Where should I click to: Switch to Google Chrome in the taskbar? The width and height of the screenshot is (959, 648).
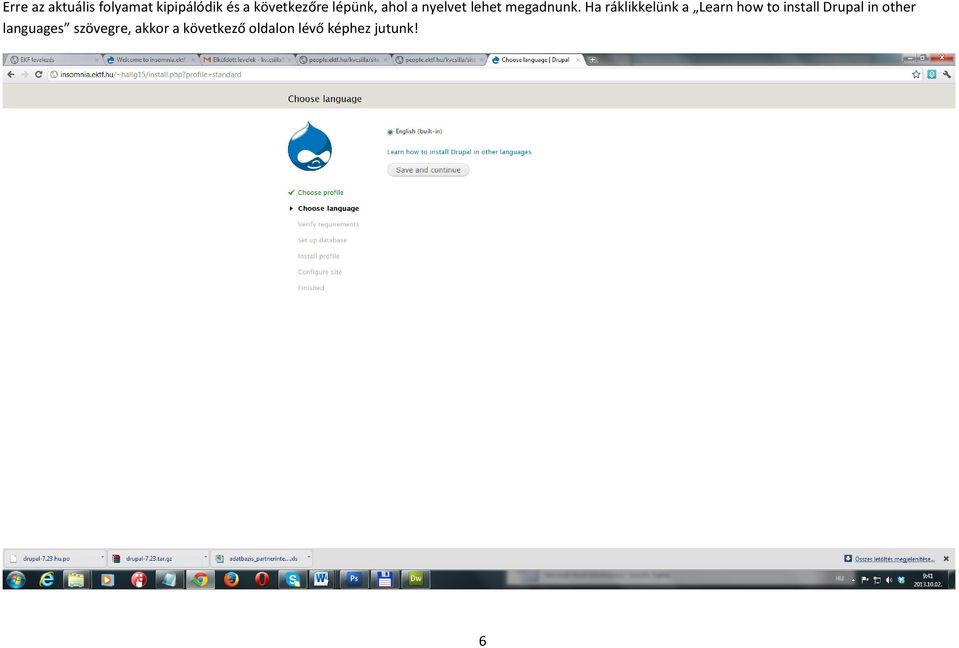coord(200,579)
